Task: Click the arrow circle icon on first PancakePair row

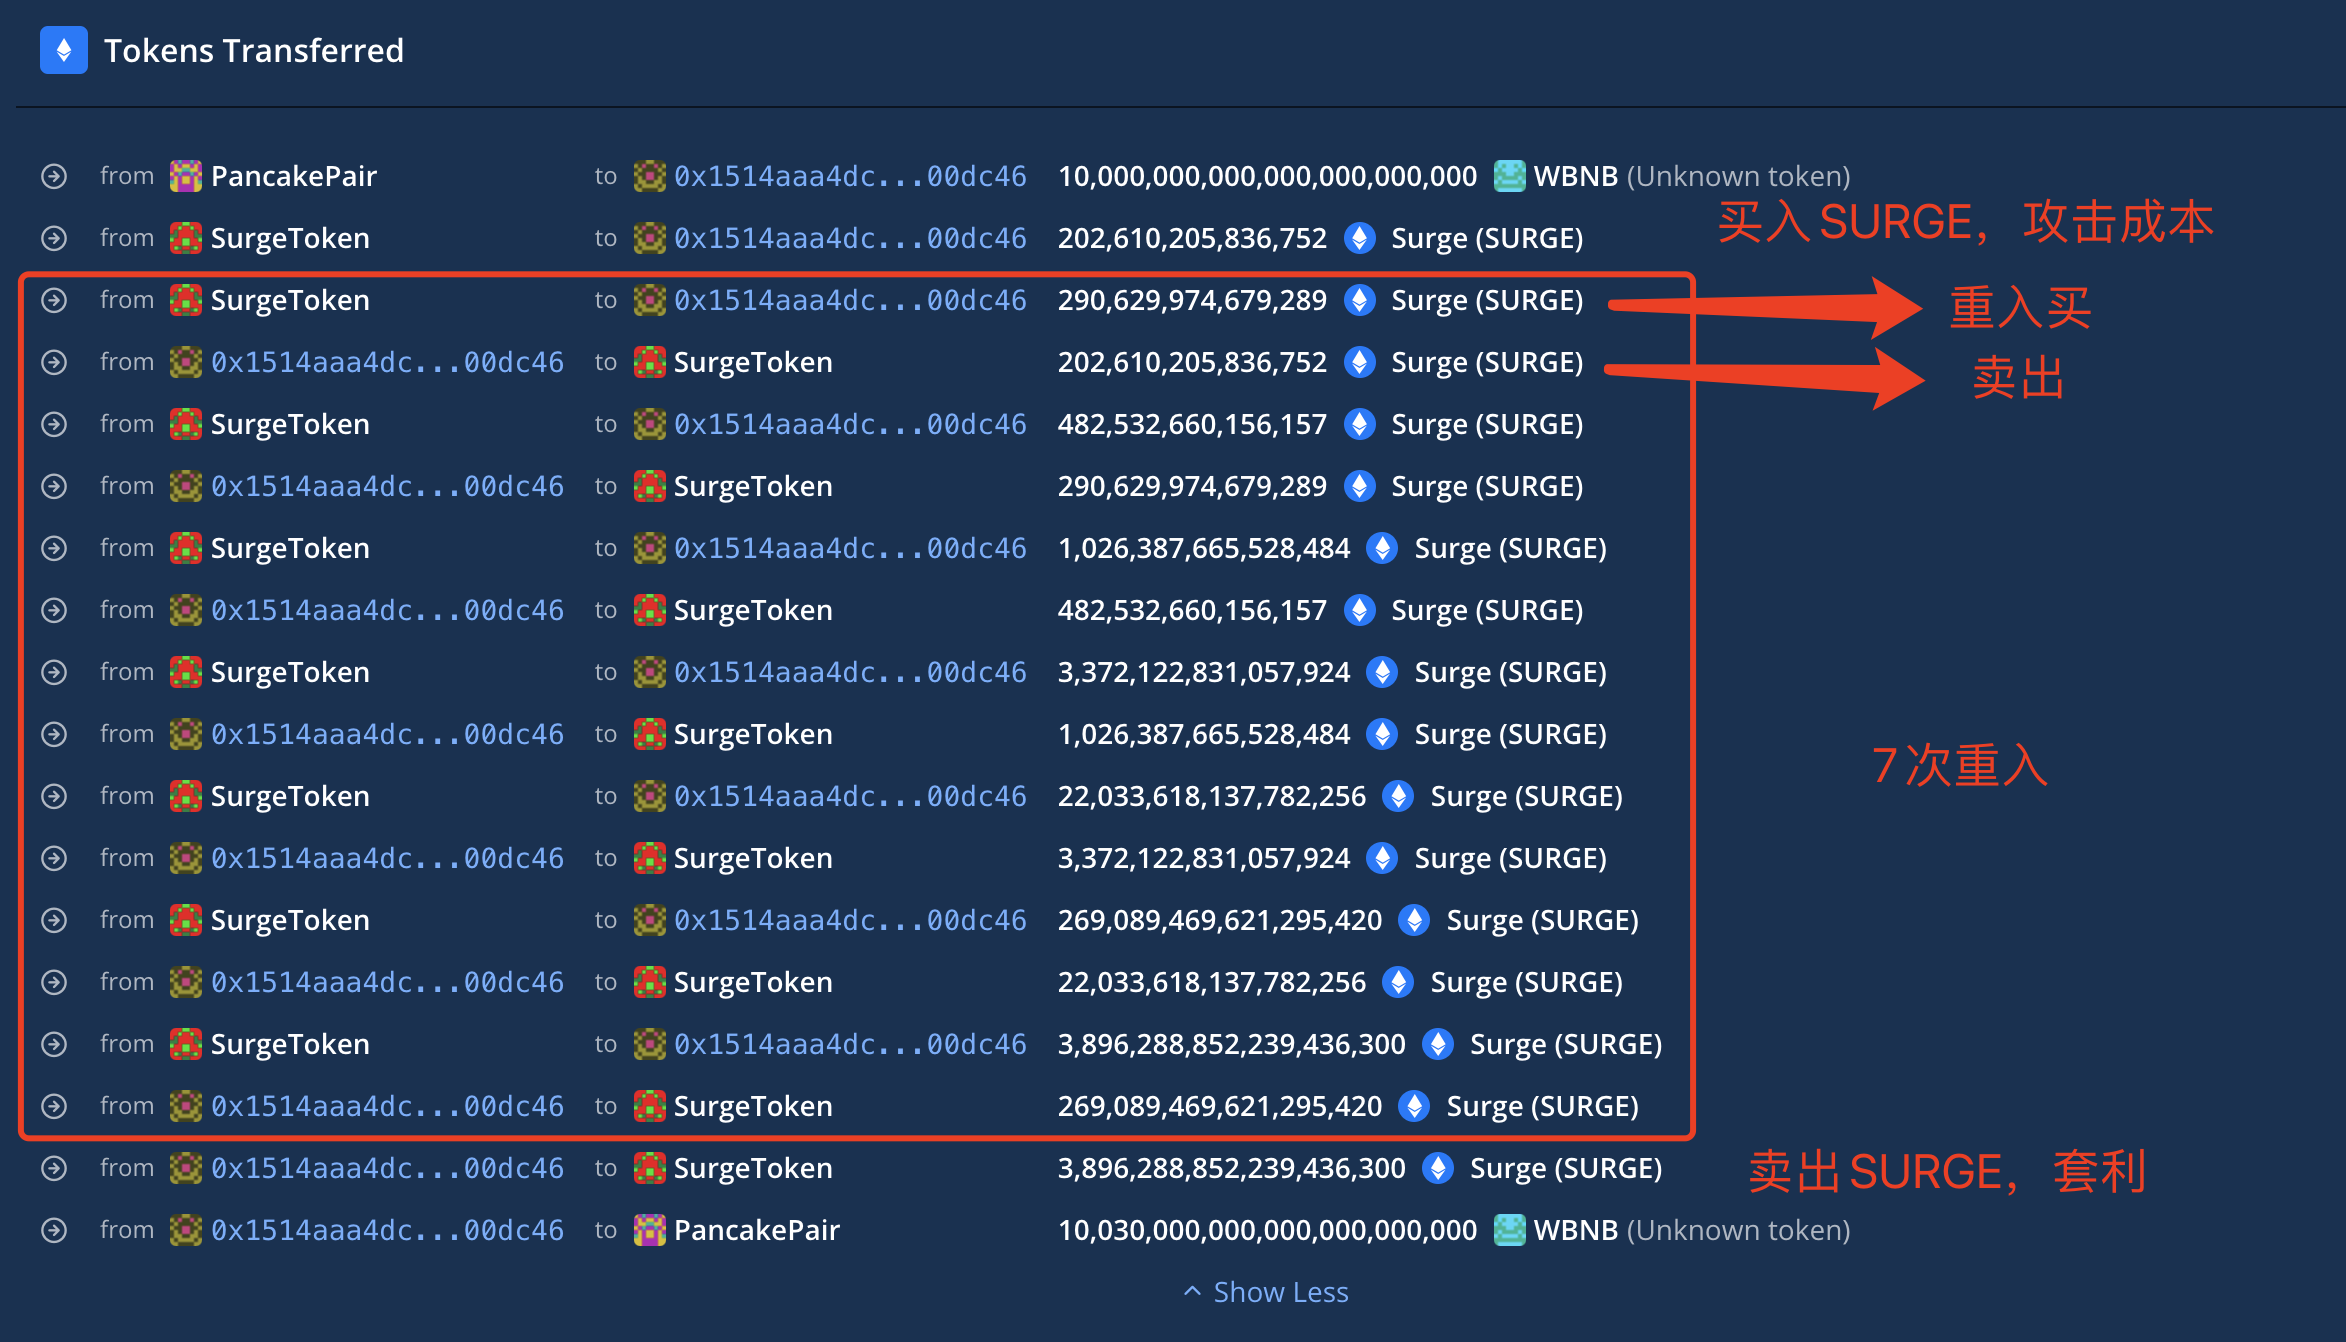Action: tap(54, 176)
